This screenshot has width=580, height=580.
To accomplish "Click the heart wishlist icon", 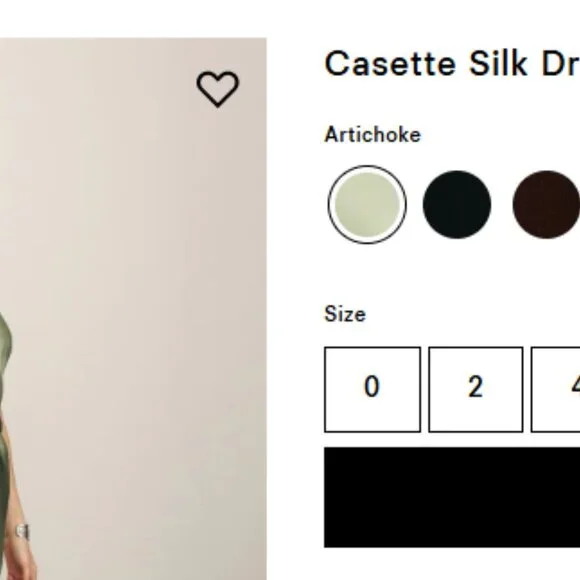I will click(x=218, y=89).
